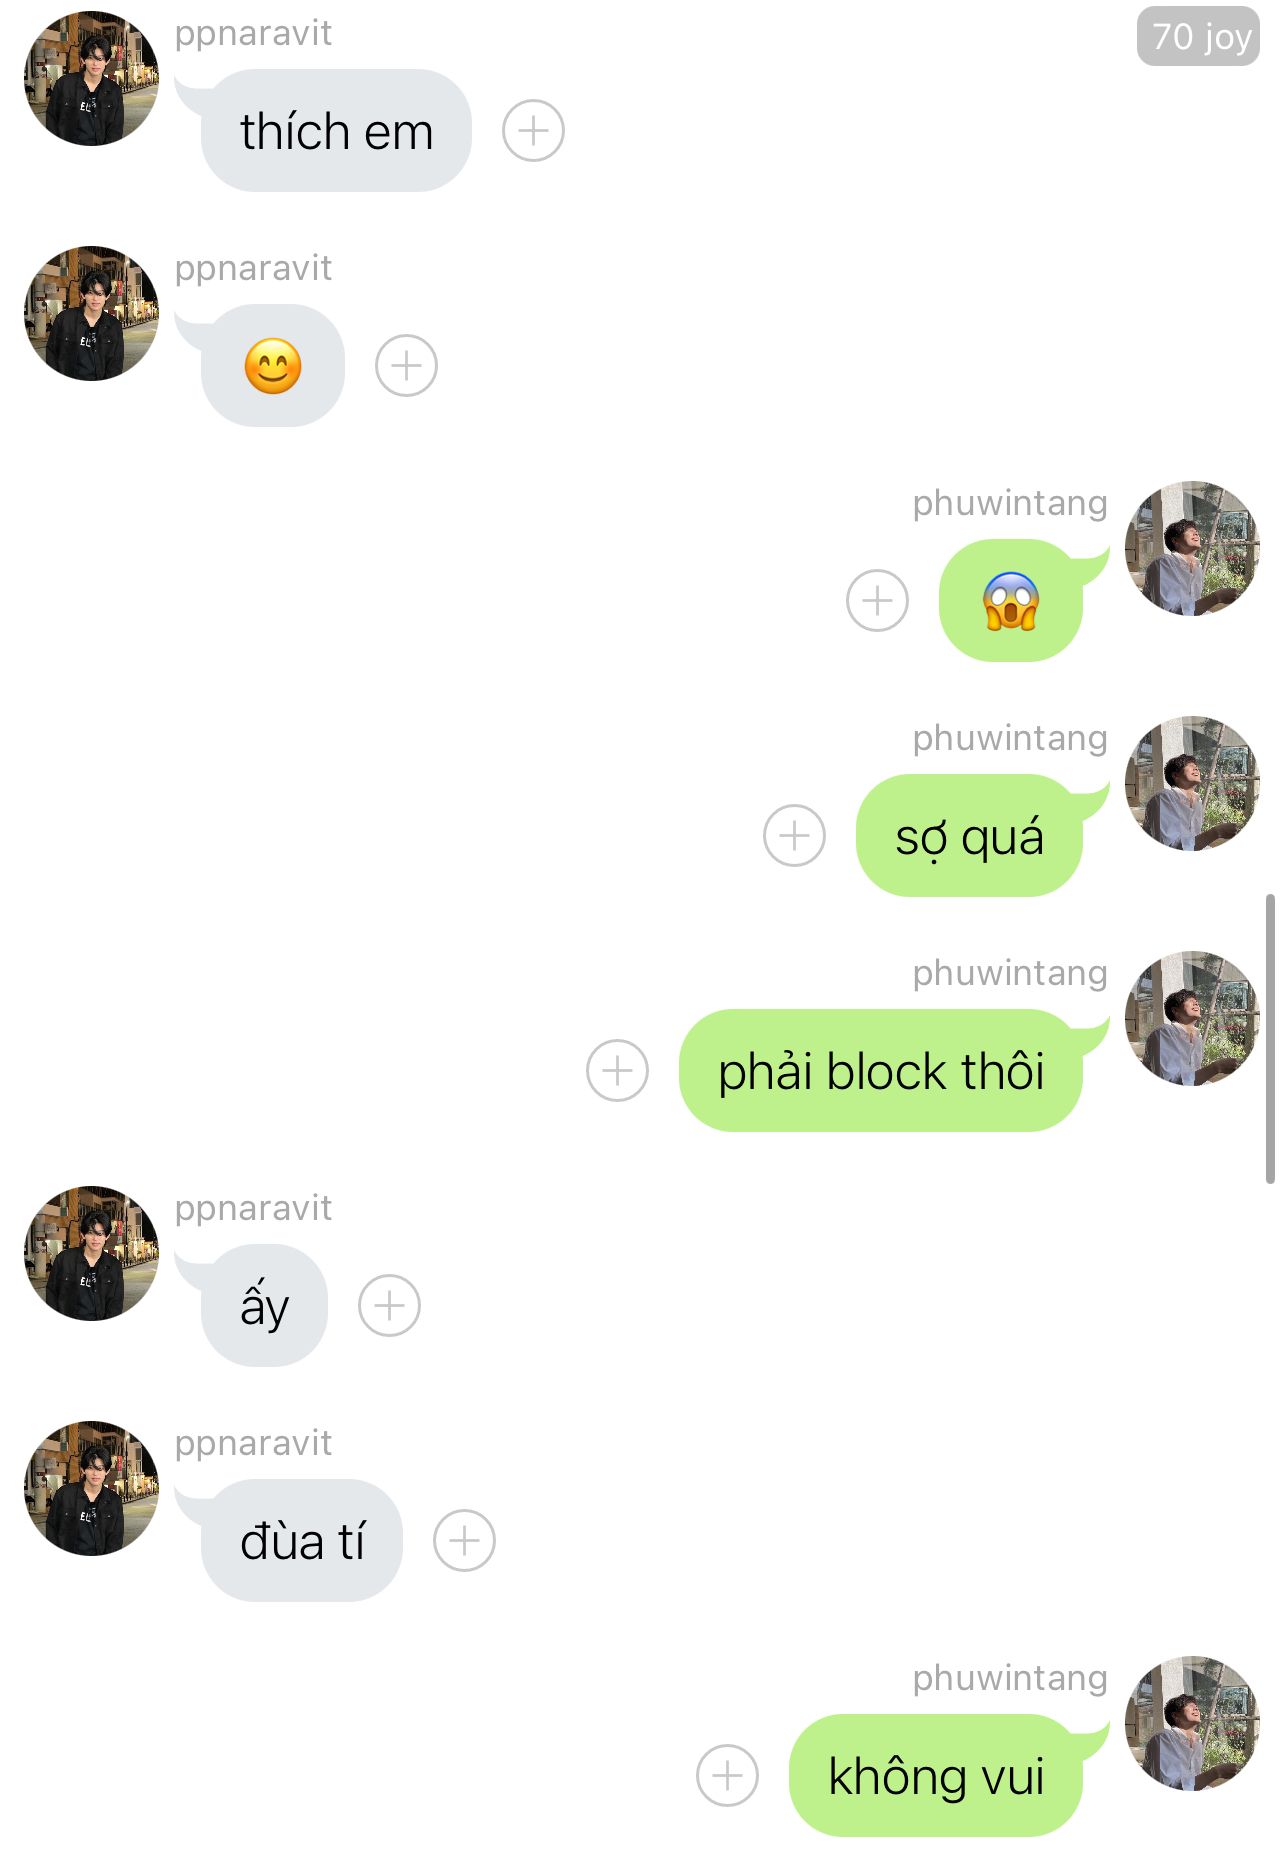1284x1855 pixels.
Task: Open ppnaravit's avatar beside "thích em"
Action: click(91, 78)
